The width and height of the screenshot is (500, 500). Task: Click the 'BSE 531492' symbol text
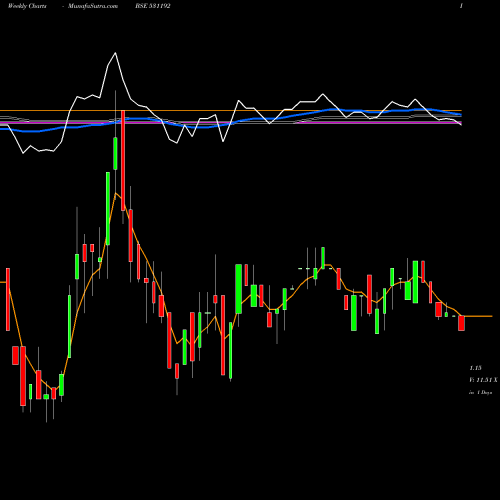point(153,6)
